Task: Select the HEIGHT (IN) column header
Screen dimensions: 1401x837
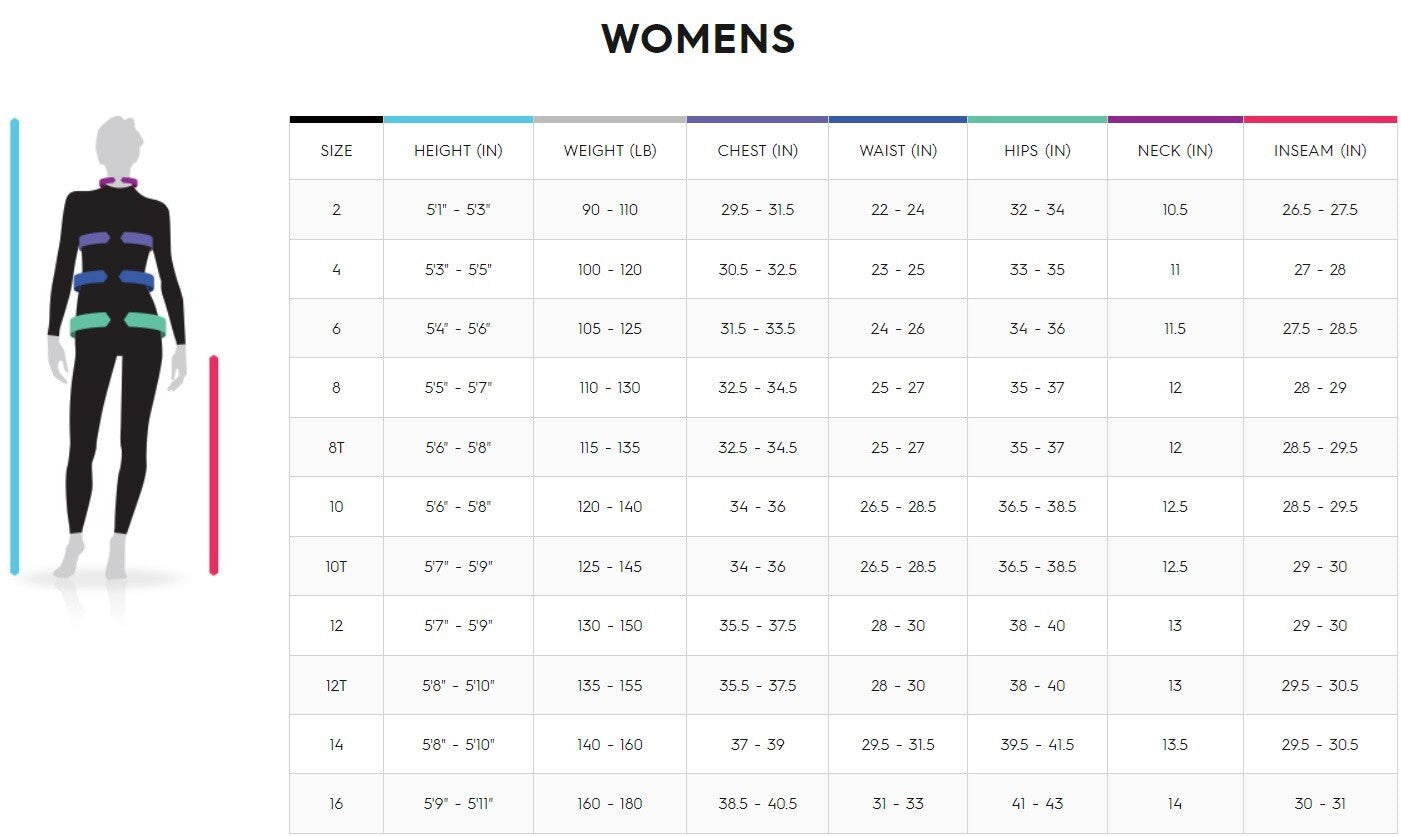Action: [x=458, y=151]
